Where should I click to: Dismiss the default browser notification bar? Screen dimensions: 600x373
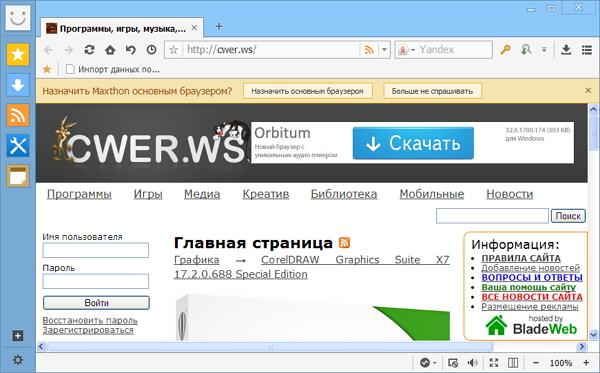click(x=588, y=91)
